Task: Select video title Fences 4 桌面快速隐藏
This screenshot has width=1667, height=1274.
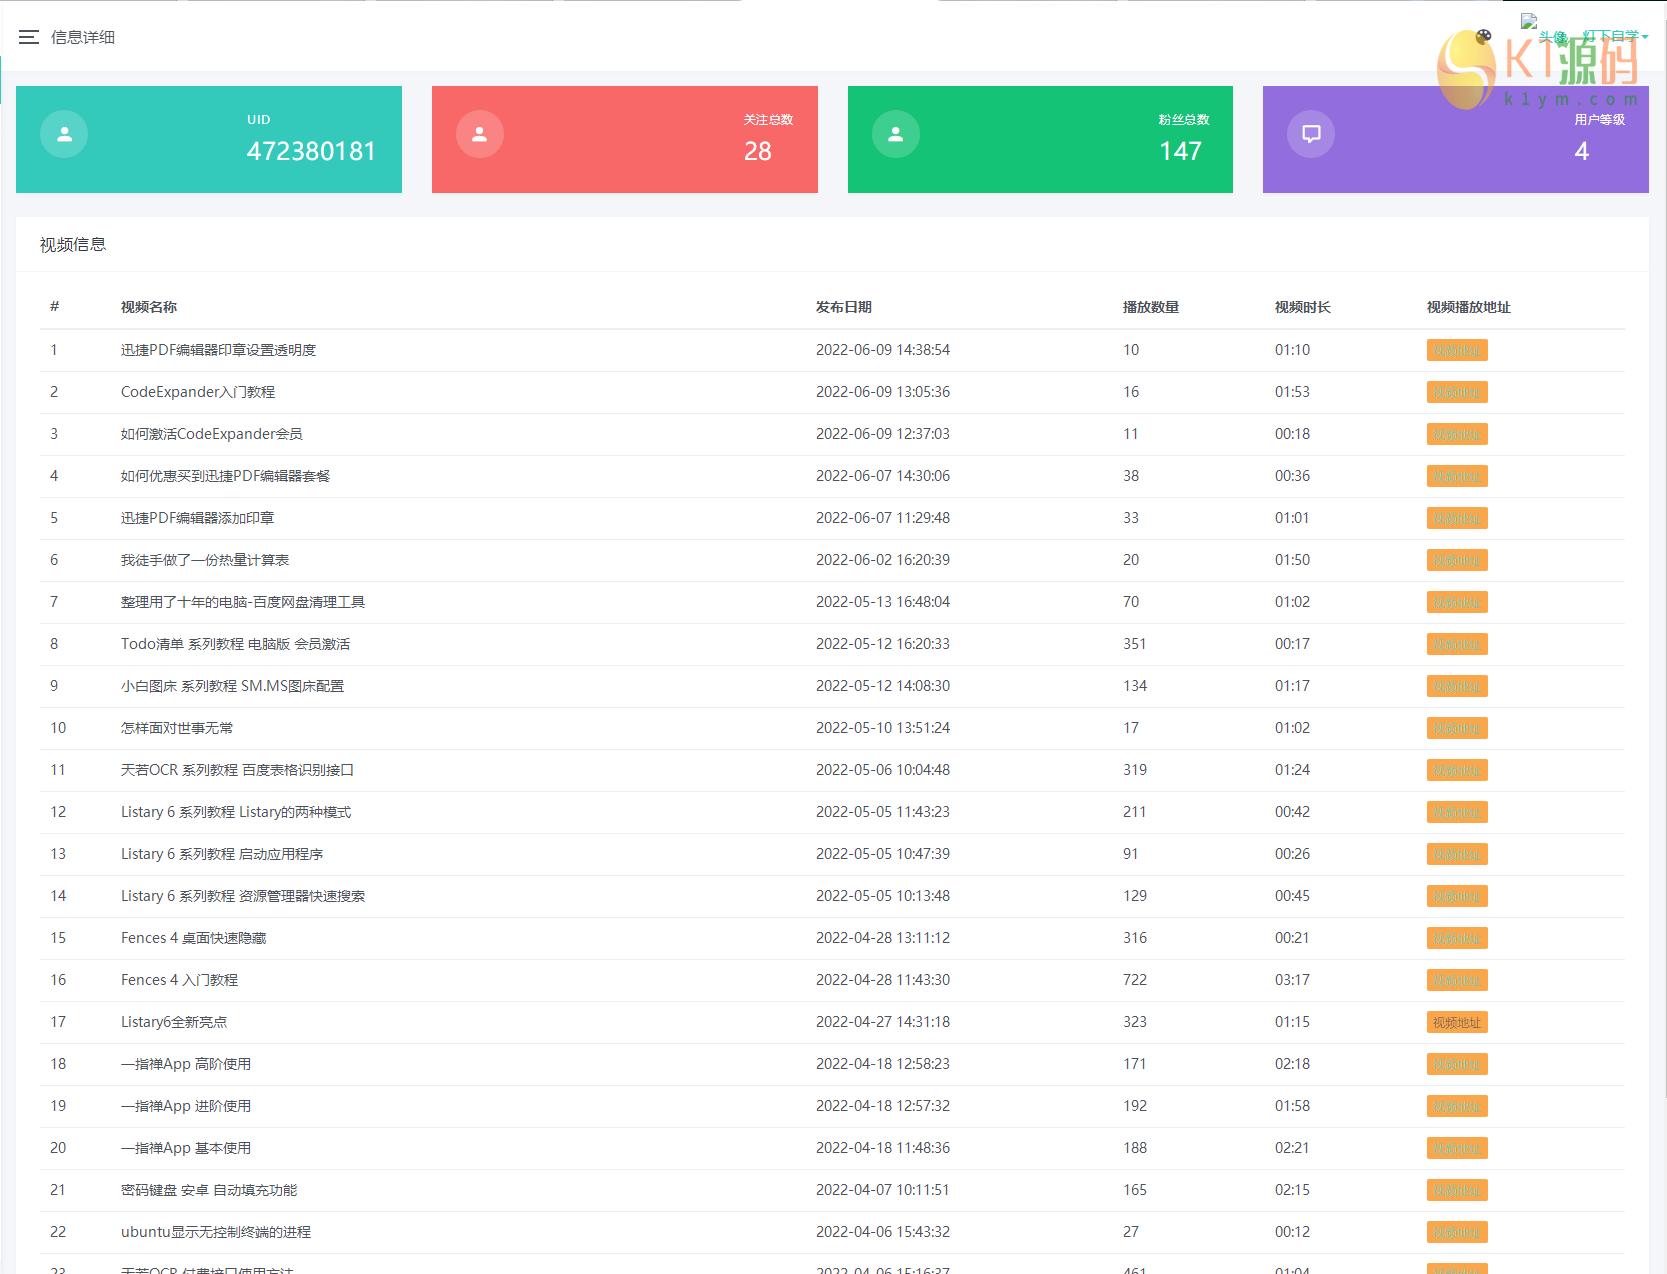Action: pyautogui.click(x=194, y=938)
